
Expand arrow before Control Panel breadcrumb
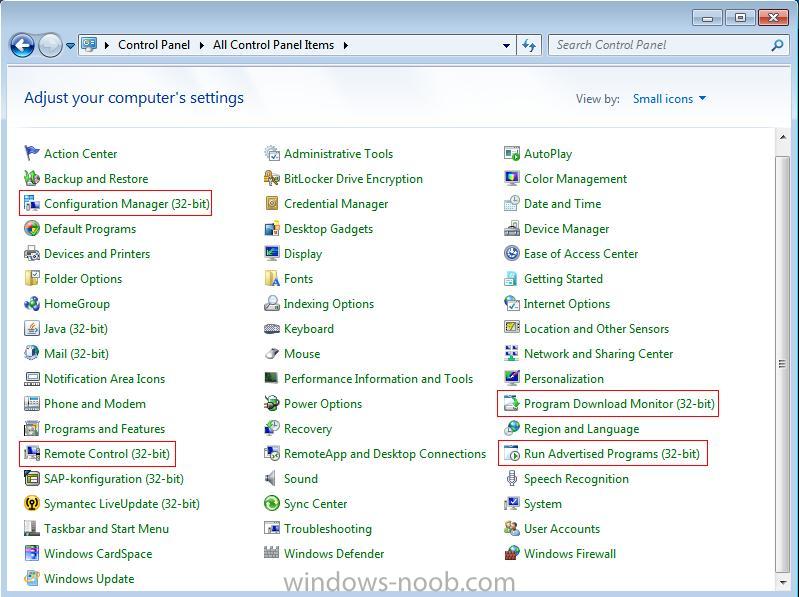(x=106, y=45)
